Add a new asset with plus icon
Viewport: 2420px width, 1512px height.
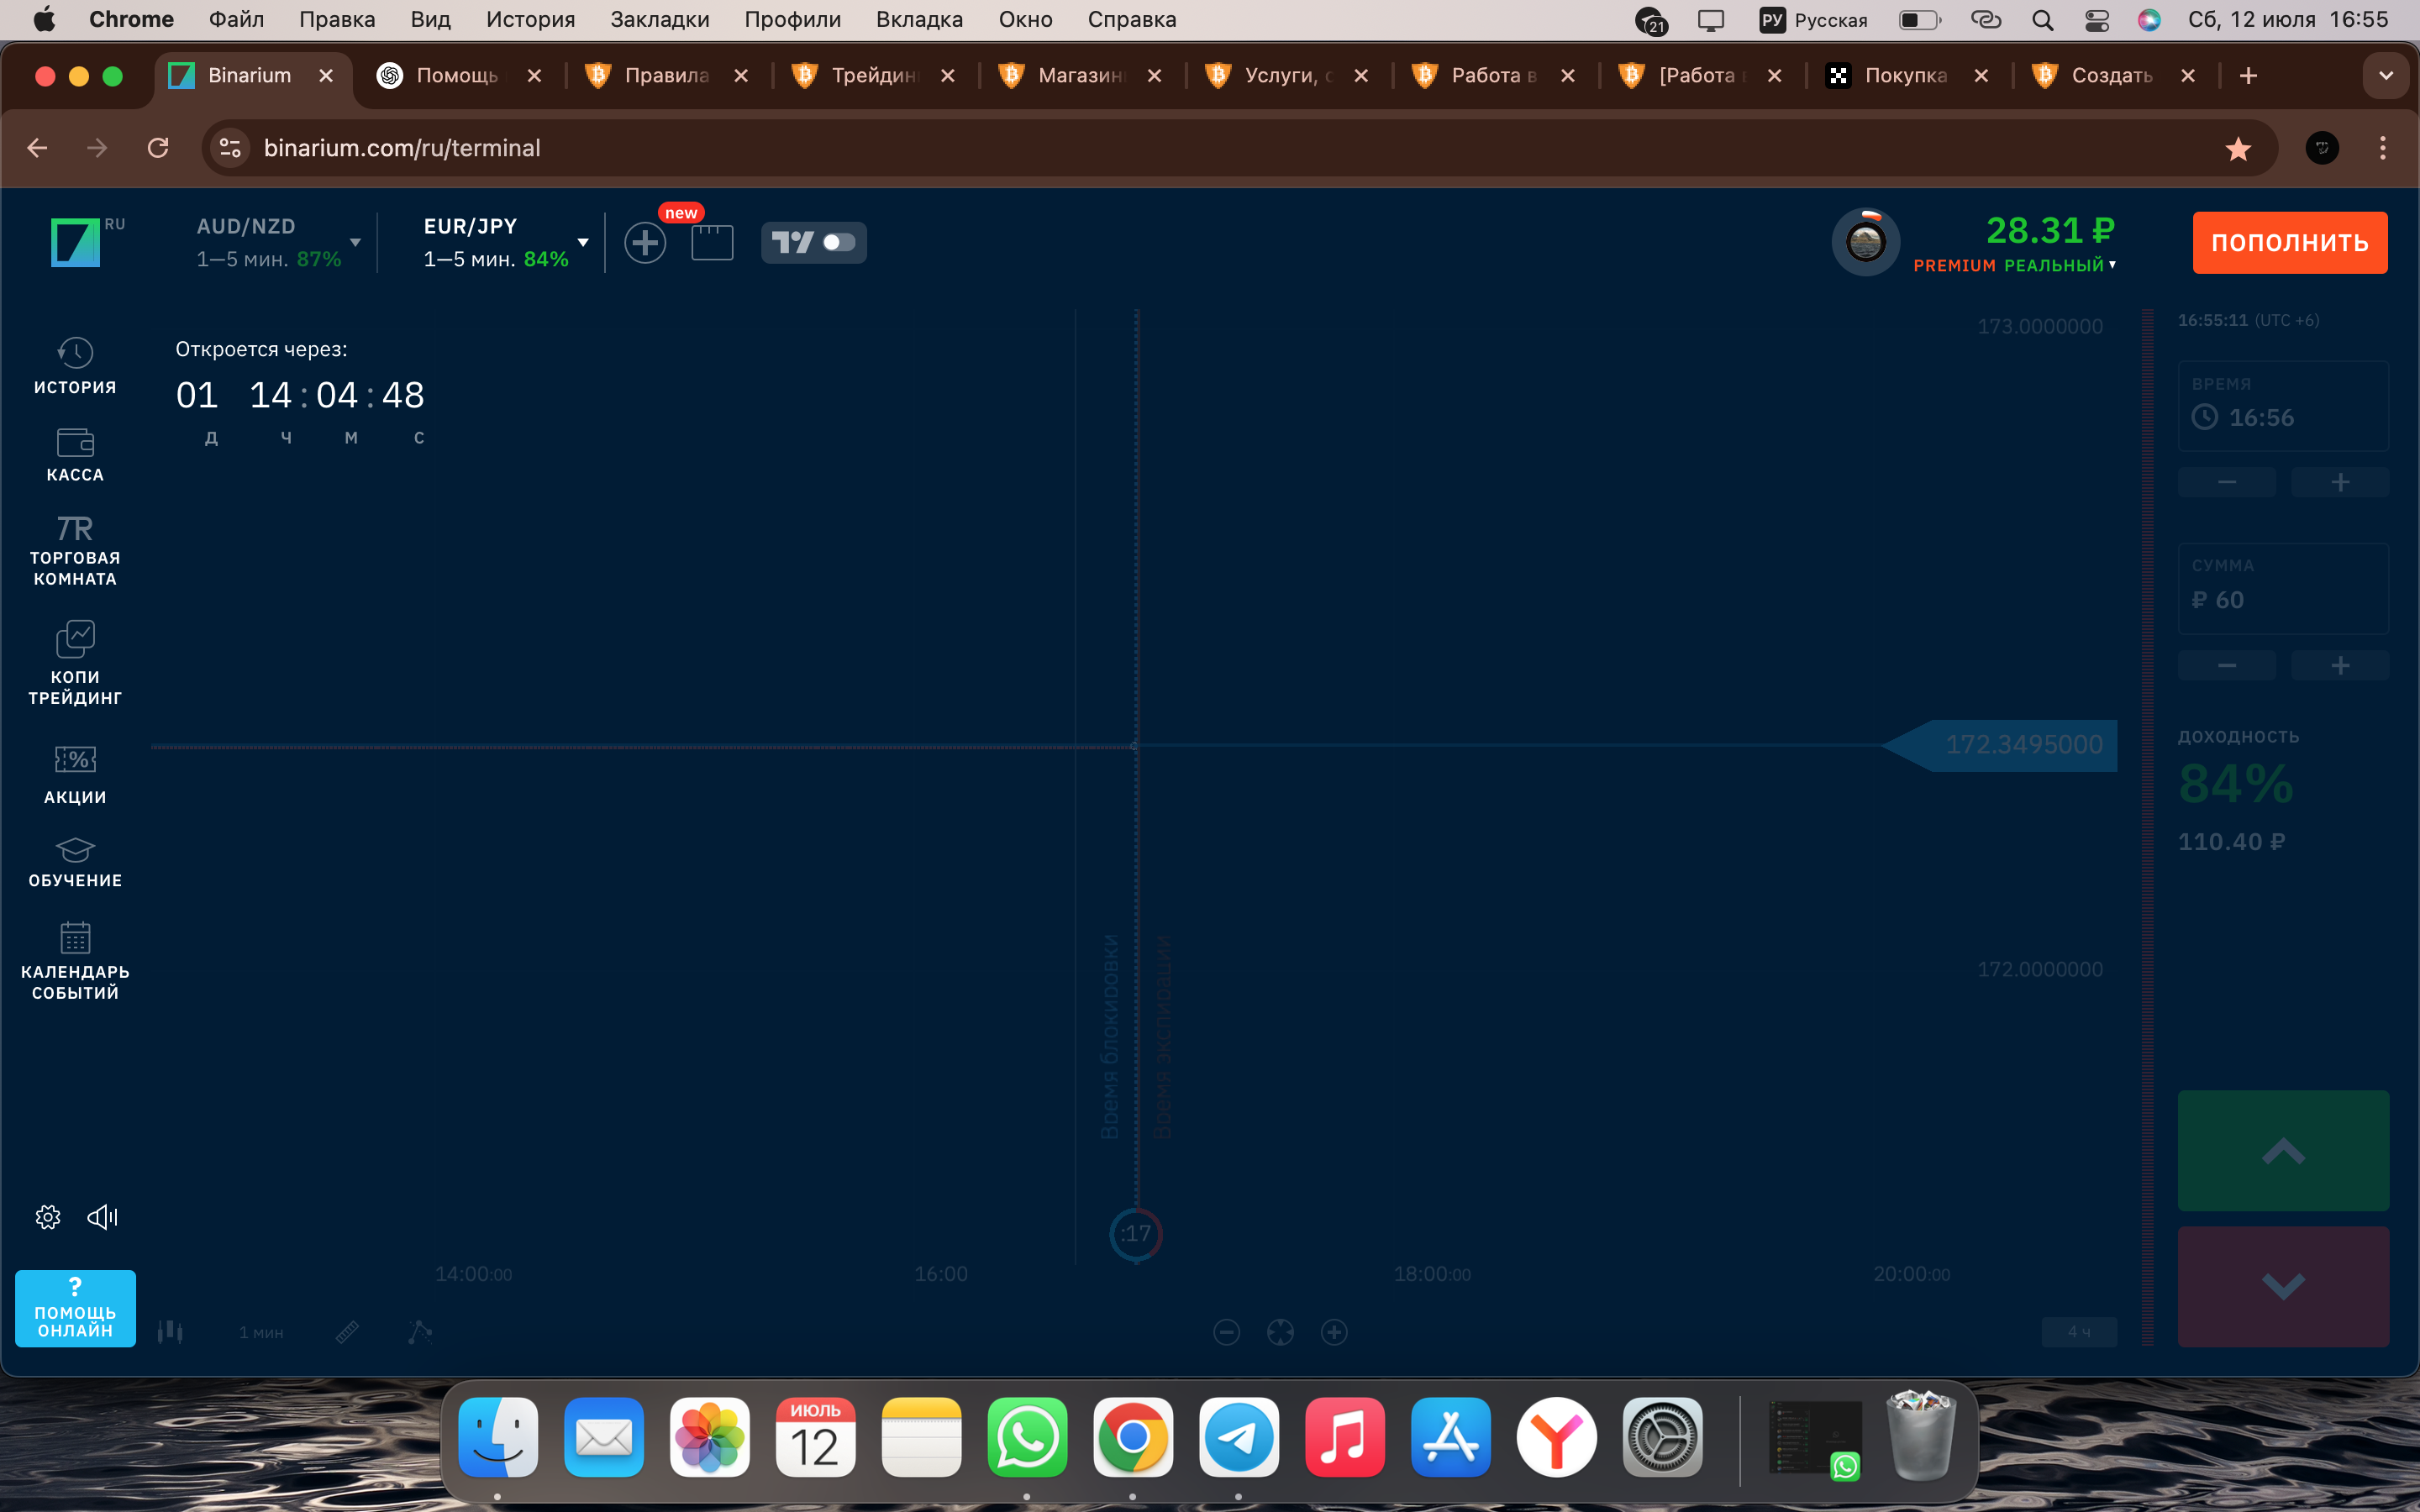click(645, 243)
